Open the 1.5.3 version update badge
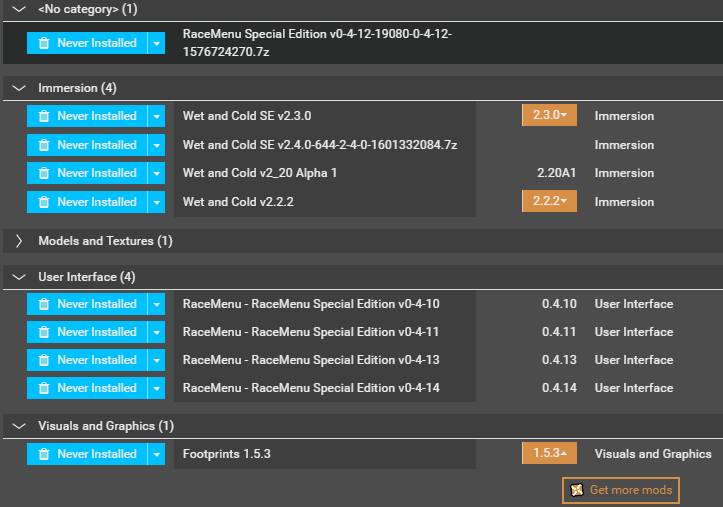Image resolution: width=723 pixels, height=507 pixels. coord(549,453)
